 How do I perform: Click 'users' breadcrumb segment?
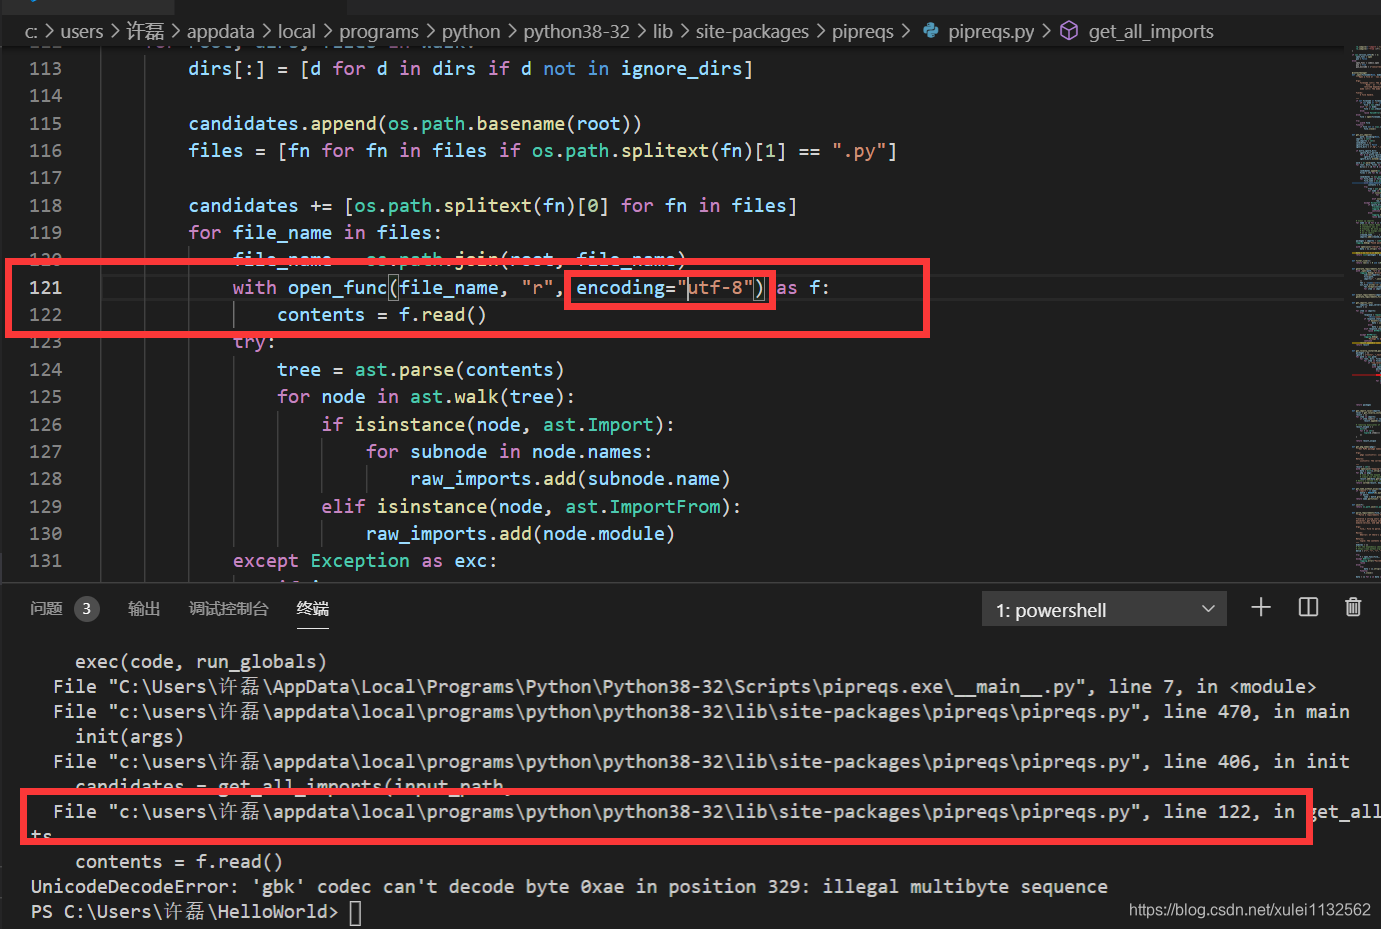pos(82,31)
